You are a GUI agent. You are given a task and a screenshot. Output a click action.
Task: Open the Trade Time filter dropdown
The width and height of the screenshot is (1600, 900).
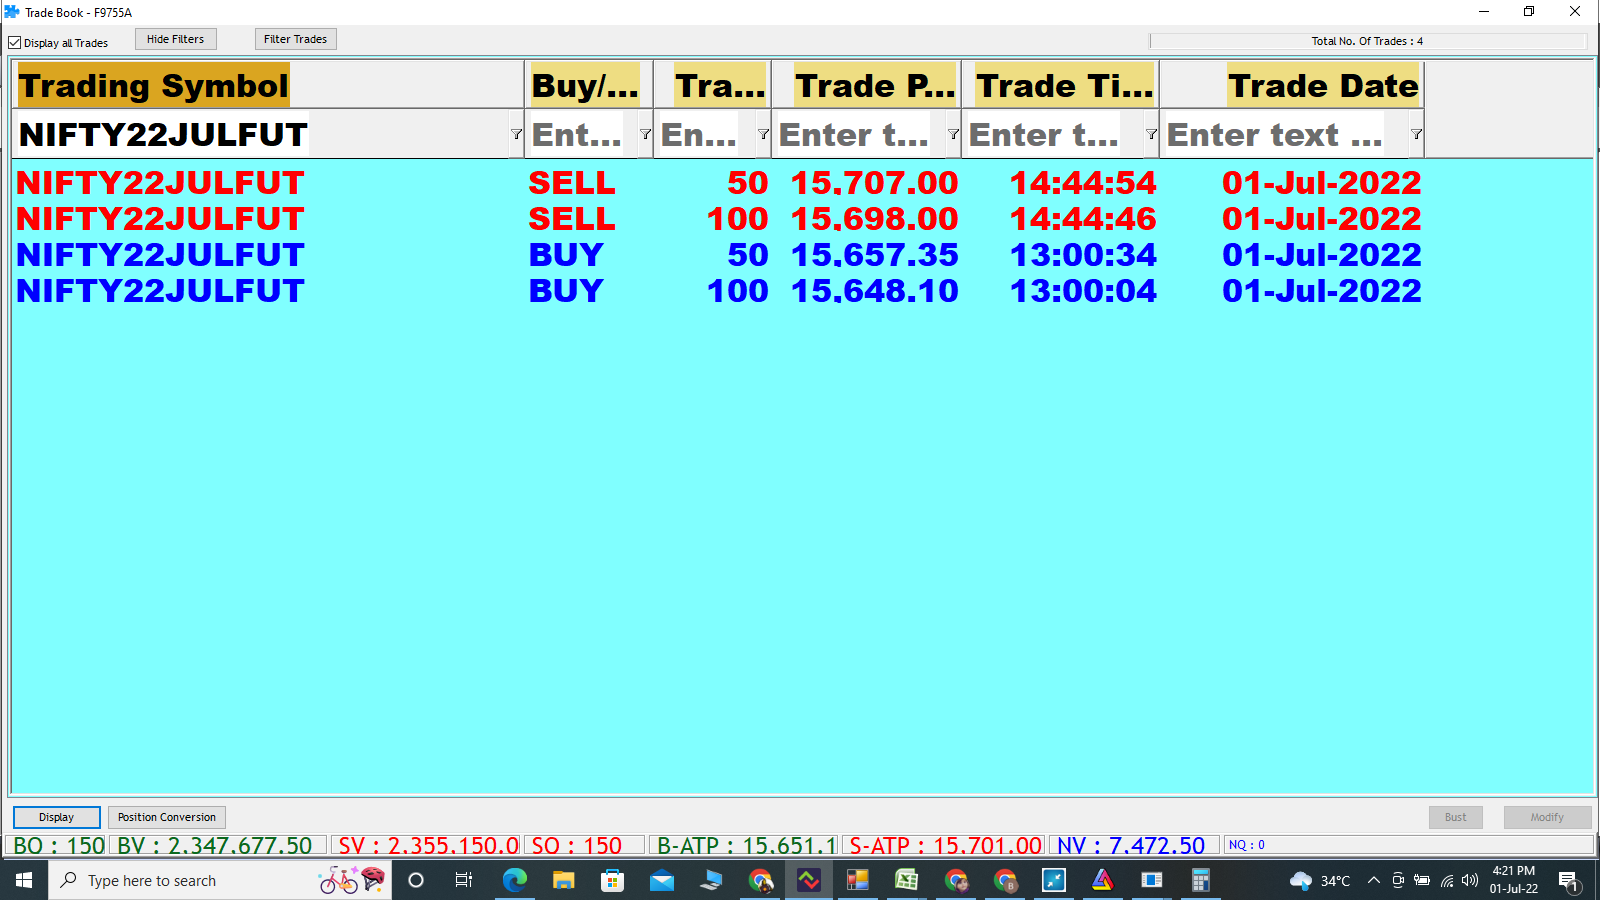pyautogui.click(x=1151, y=134)
